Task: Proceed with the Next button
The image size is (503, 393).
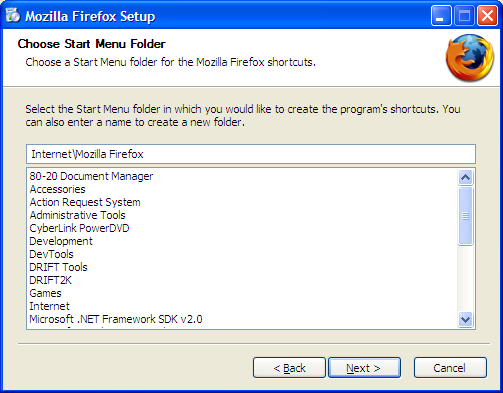Action: pos(364,368)
